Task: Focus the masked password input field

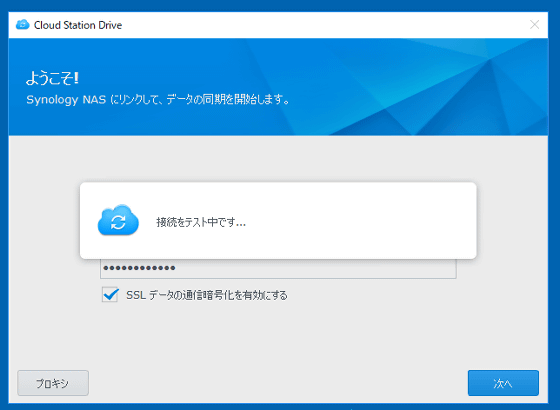Action: (x=278, y=269)
